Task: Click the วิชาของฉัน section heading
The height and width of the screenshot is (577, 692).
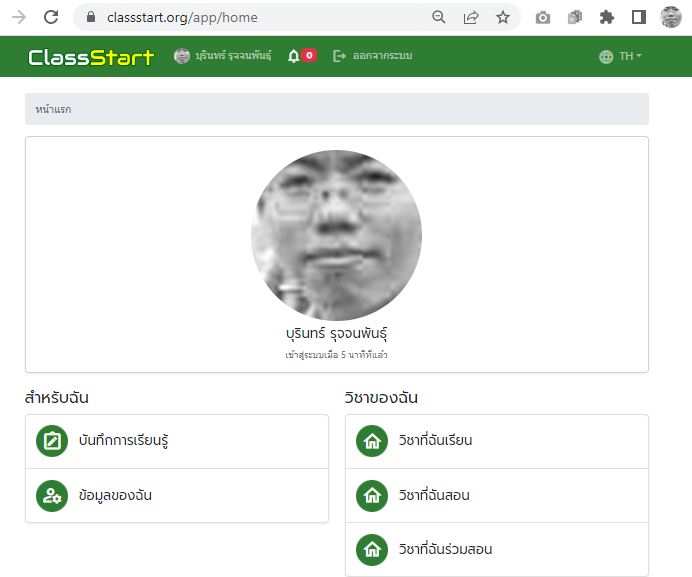Action: coord(381,398)
